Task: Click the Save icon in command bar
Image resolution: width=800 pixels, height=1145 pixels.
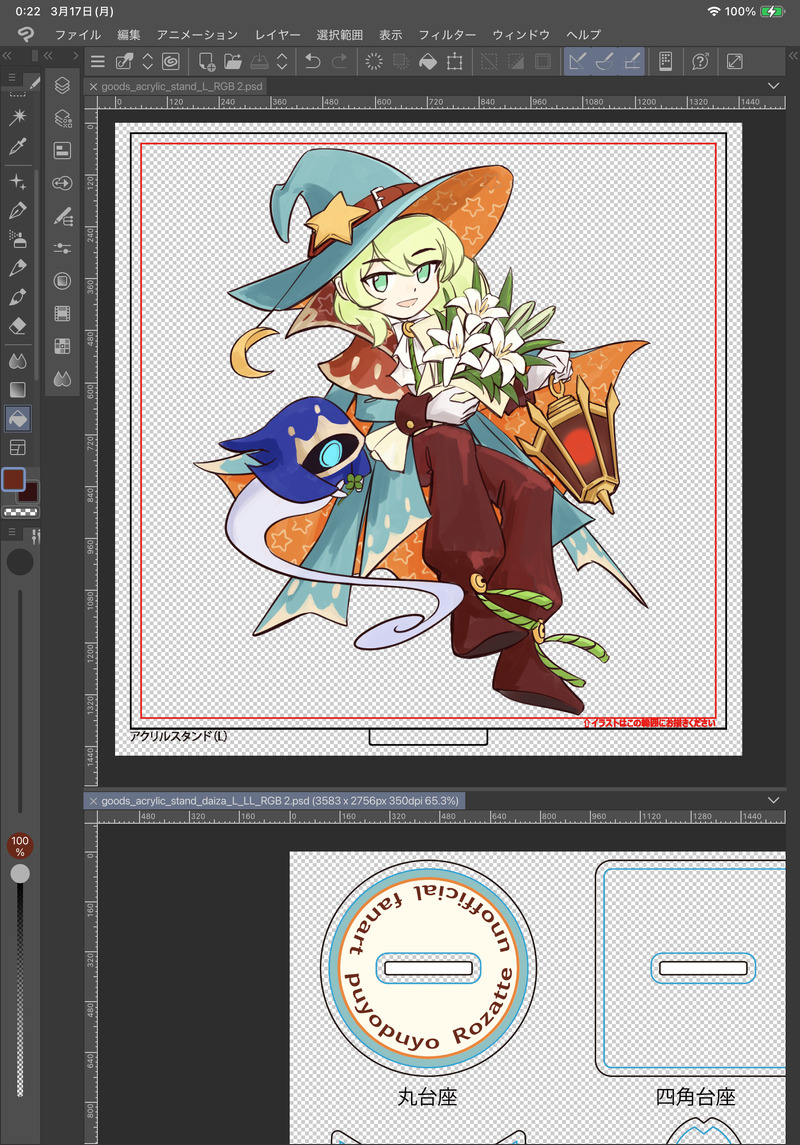Action: click(x=259, y=61)
